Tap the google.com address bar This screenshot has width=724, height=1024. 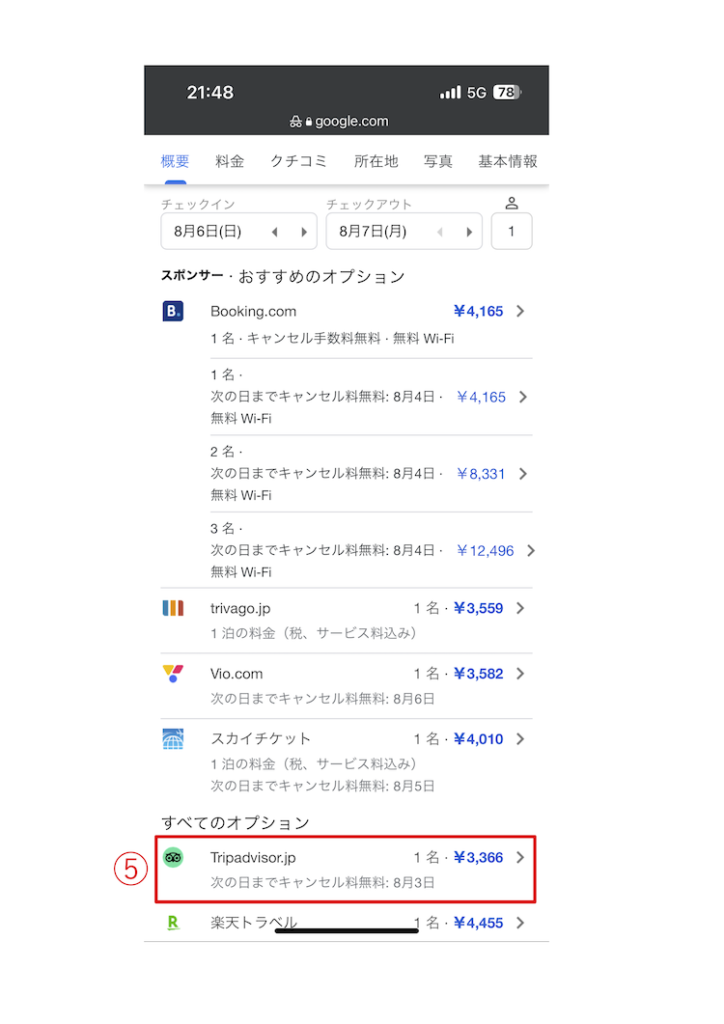(339, 121)
